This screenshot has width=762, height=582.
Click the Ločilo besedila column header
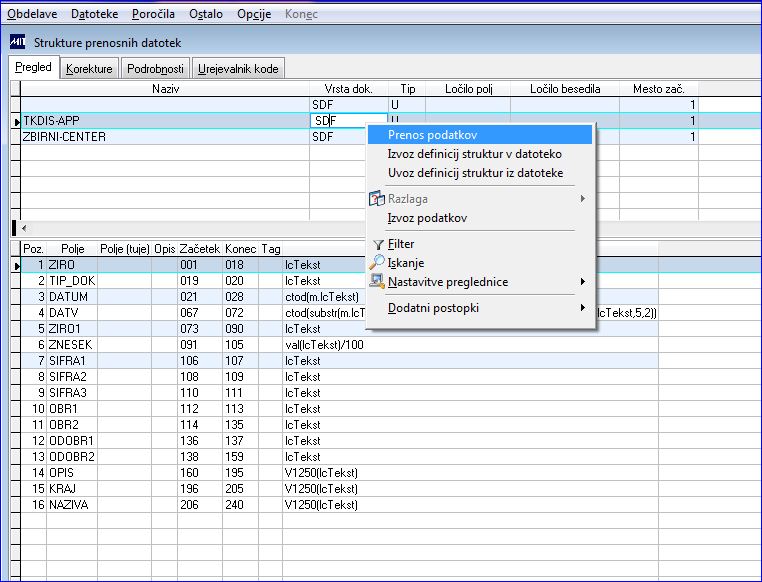565,89
